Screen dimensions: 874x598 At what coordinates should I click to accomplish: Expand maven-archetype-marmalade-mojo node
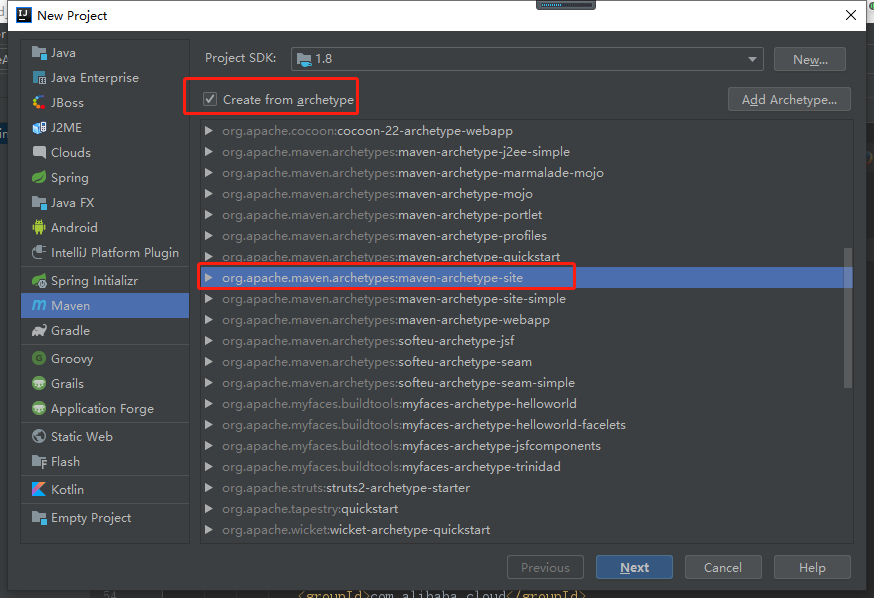209,173
